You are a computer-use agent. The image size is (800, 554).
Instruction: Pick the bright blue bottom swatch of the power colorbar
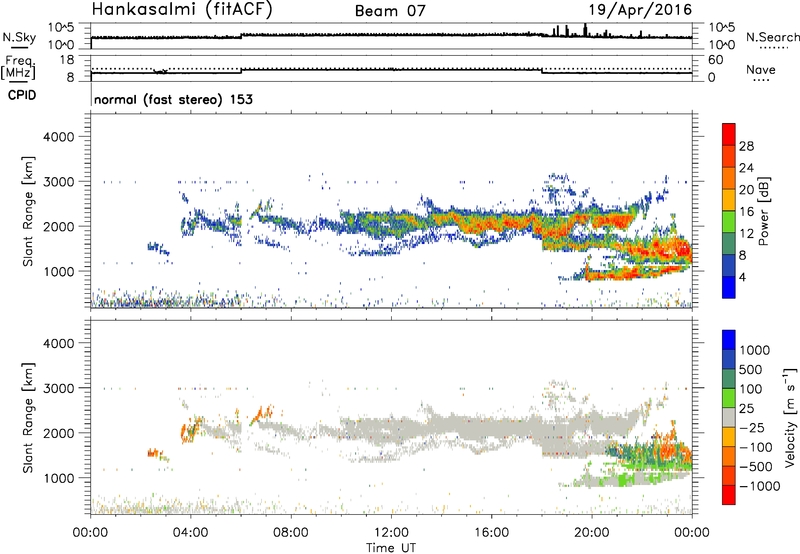tap(729, 288)
